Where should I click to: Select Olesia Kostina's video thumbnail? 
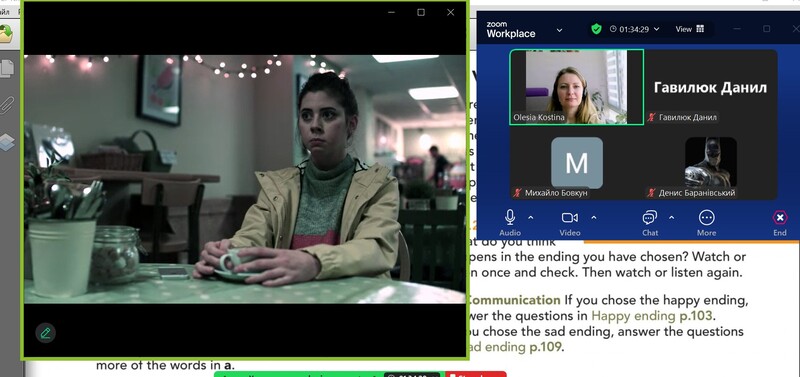[x=577, y=87]
